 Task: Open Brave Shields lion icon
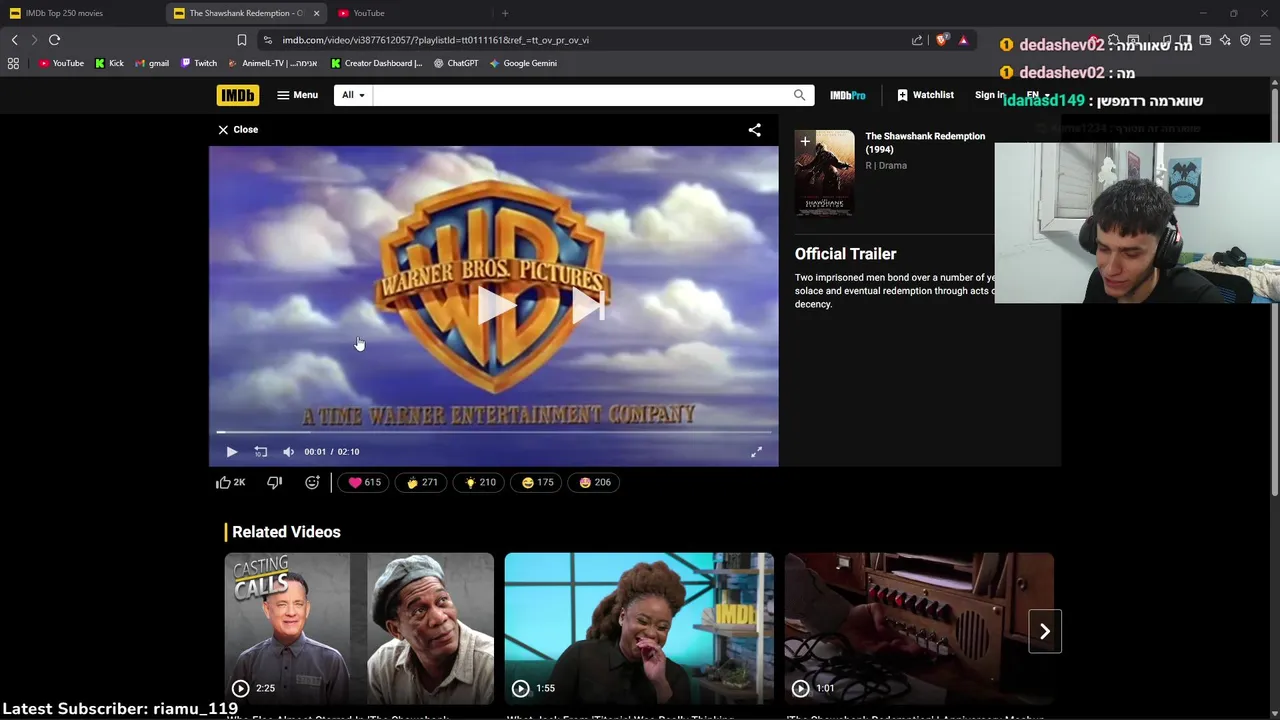tap(942, 40)
